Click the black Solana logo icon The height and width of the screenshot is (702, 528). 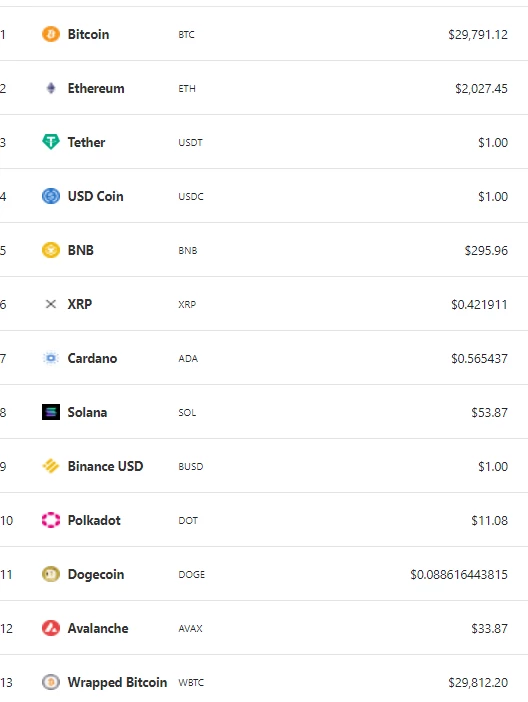(51, 412)
